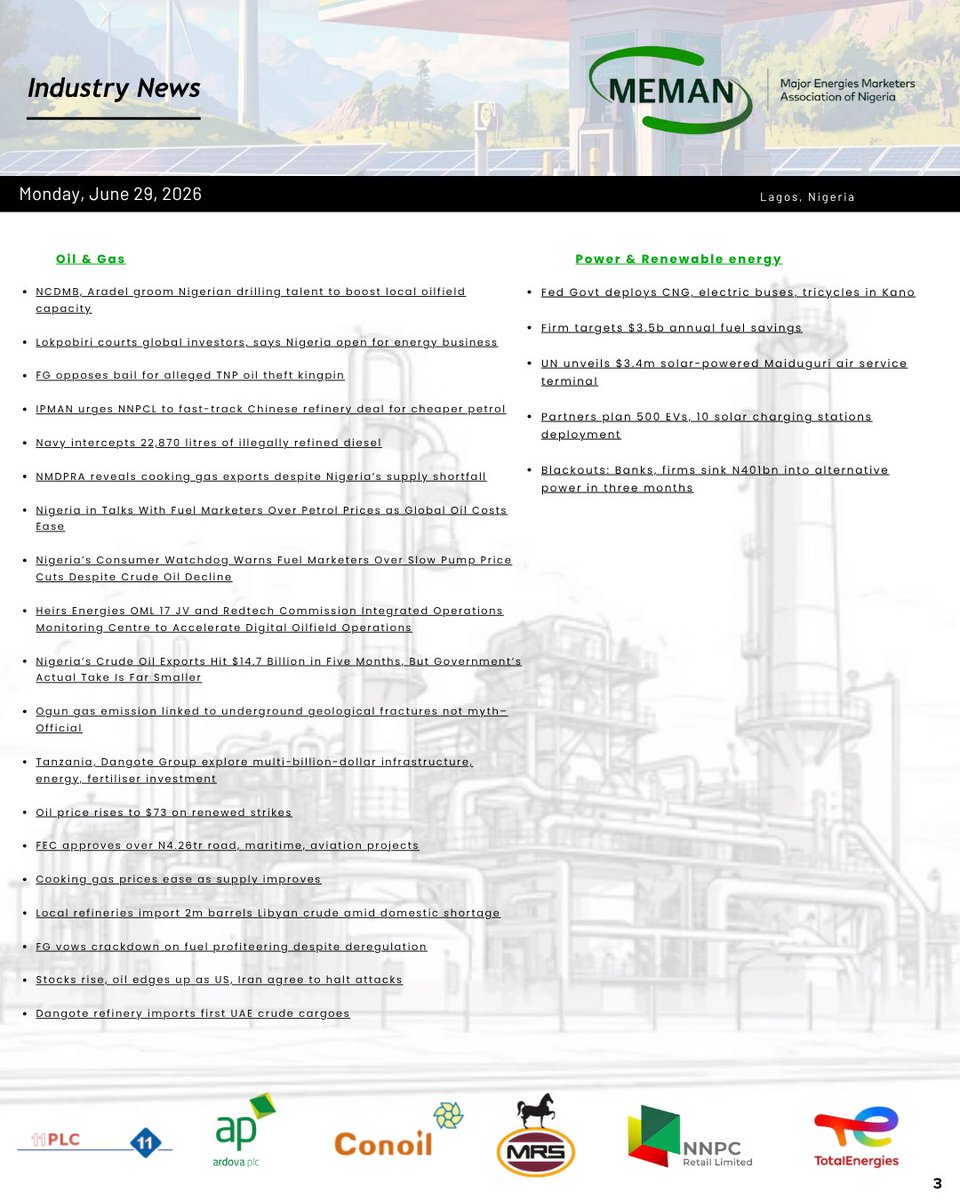Open Stocks rise, oil edges up article

coord(219,980)
